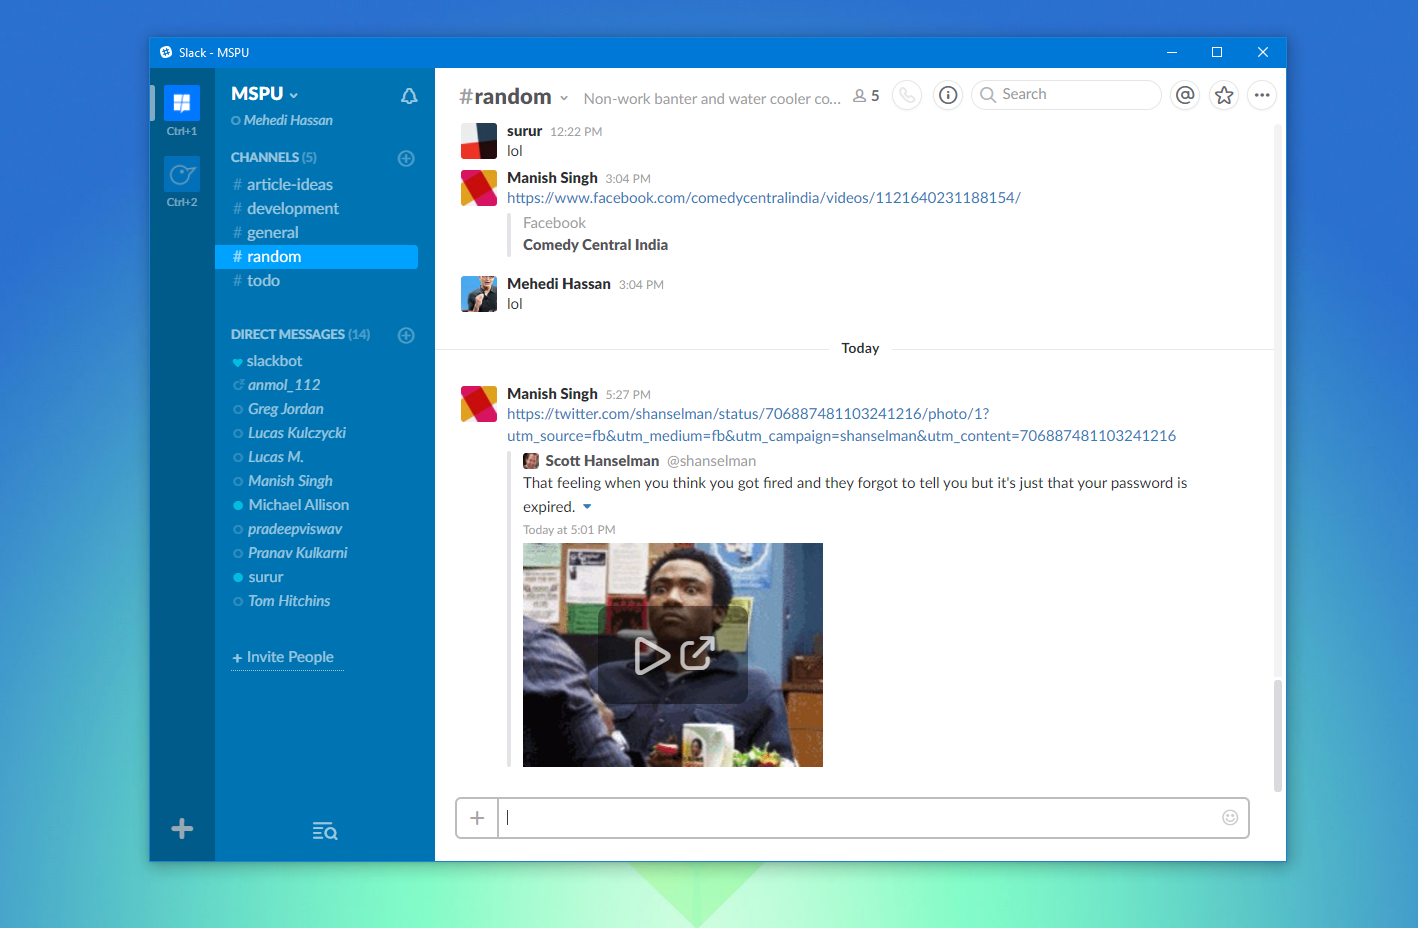The width and height of the screenshot is (1418, 928).
Task: Click the 'Today at 5:01 PM' tweet timestamp
Action: (x=569, y=530)
